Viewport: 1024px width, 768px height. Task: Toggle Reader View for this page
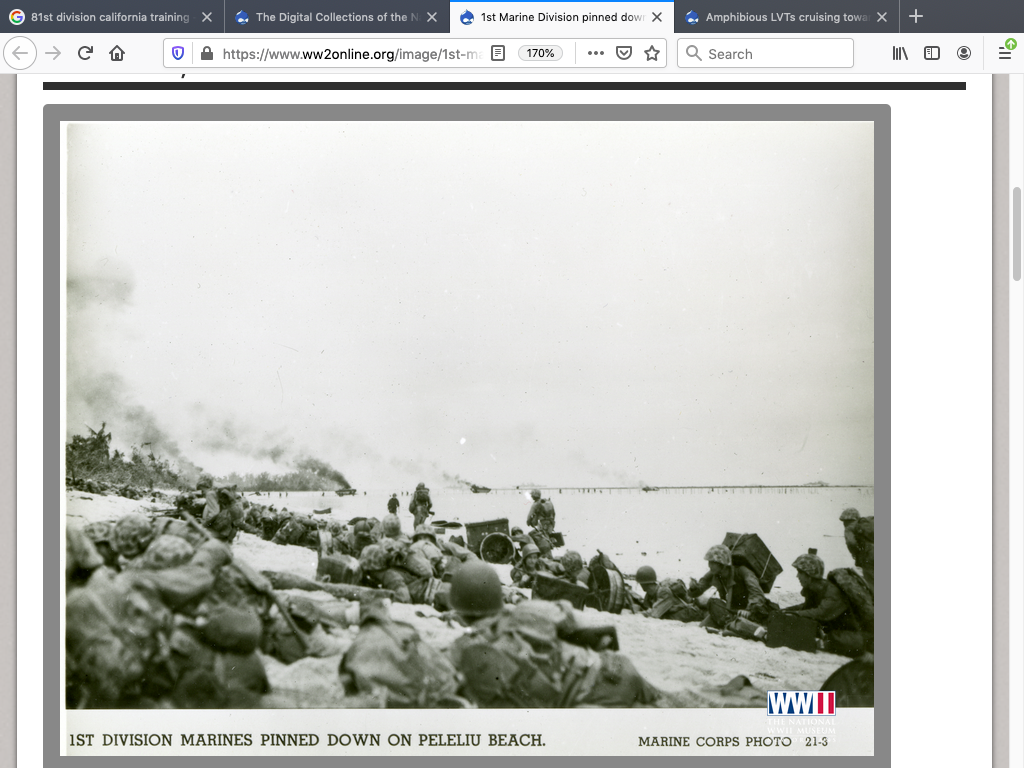click(x=498, y=54)
